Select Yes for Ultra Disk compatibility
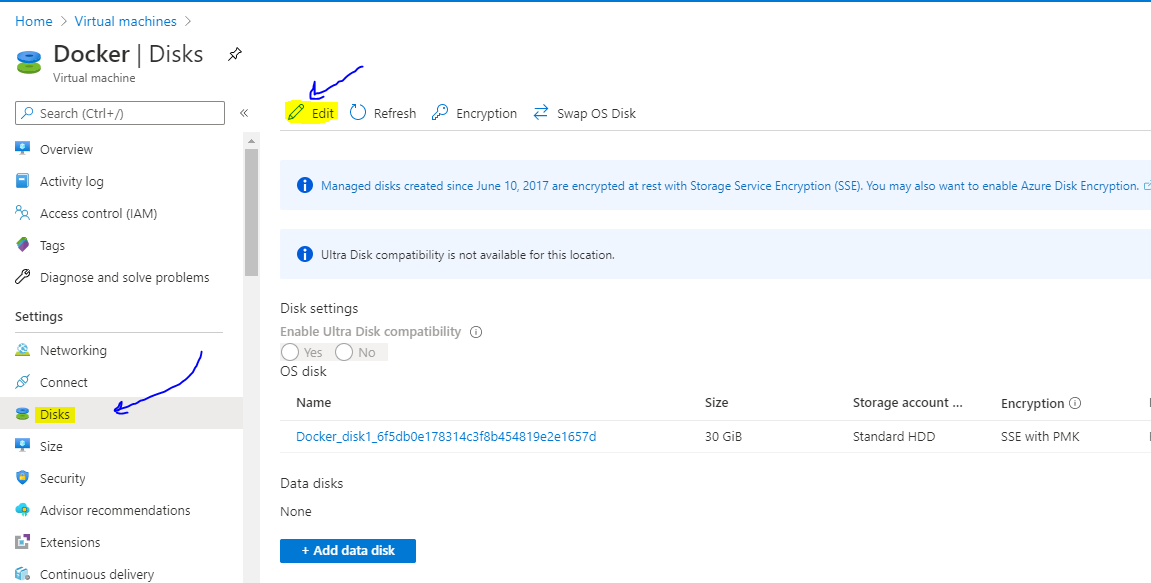1151x583 pixels. point(290,351)
